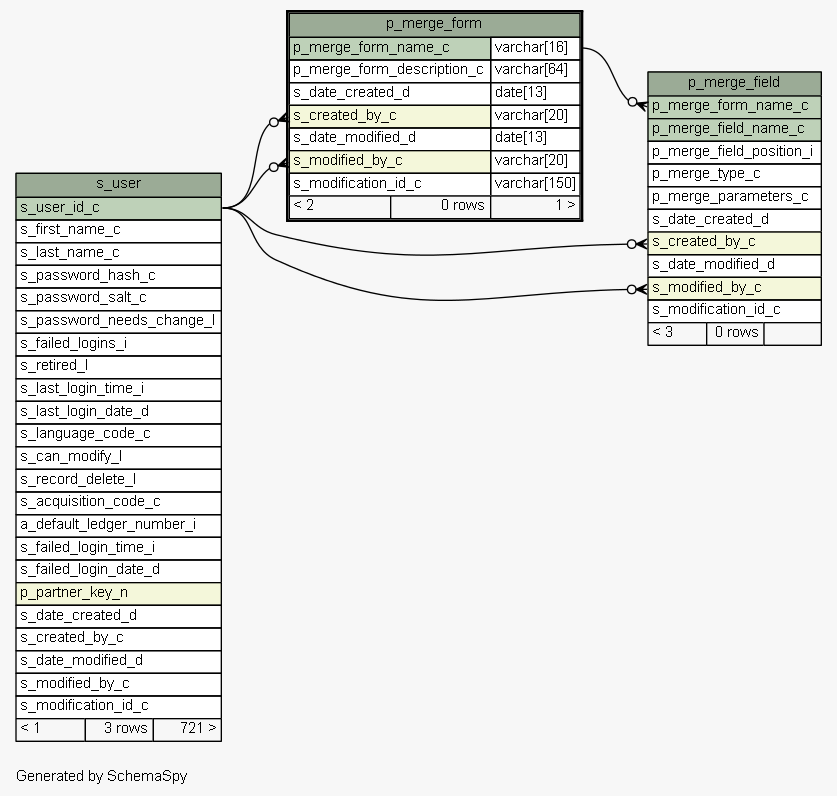Screen dimensions: 837x796
Task: Select the p_merge_field_position_i column
Action: point(734,151)
